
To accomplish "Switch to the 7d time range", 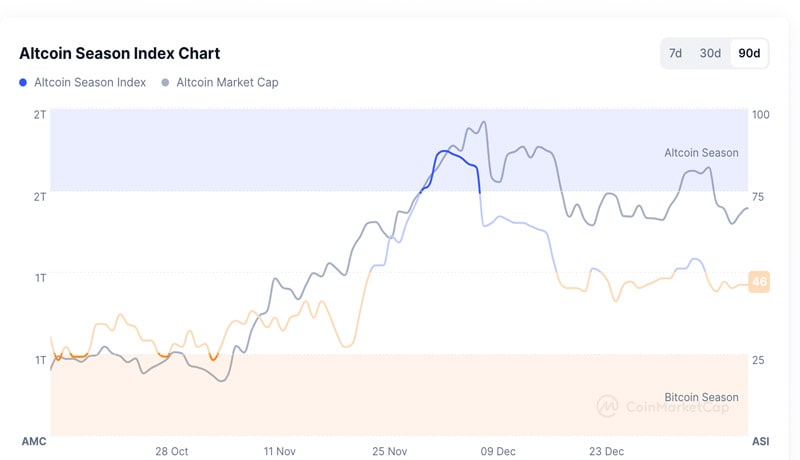I will [x=675, y=53].
